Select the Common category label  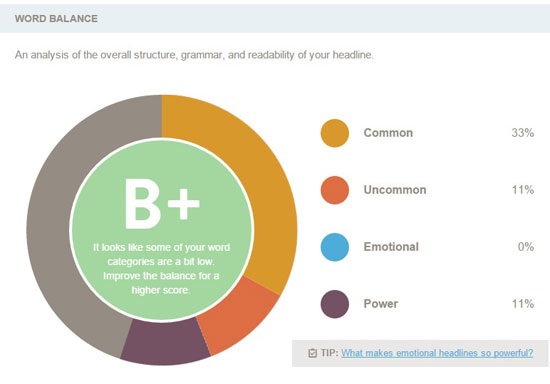pyautogui.click(x=388, y=133)
